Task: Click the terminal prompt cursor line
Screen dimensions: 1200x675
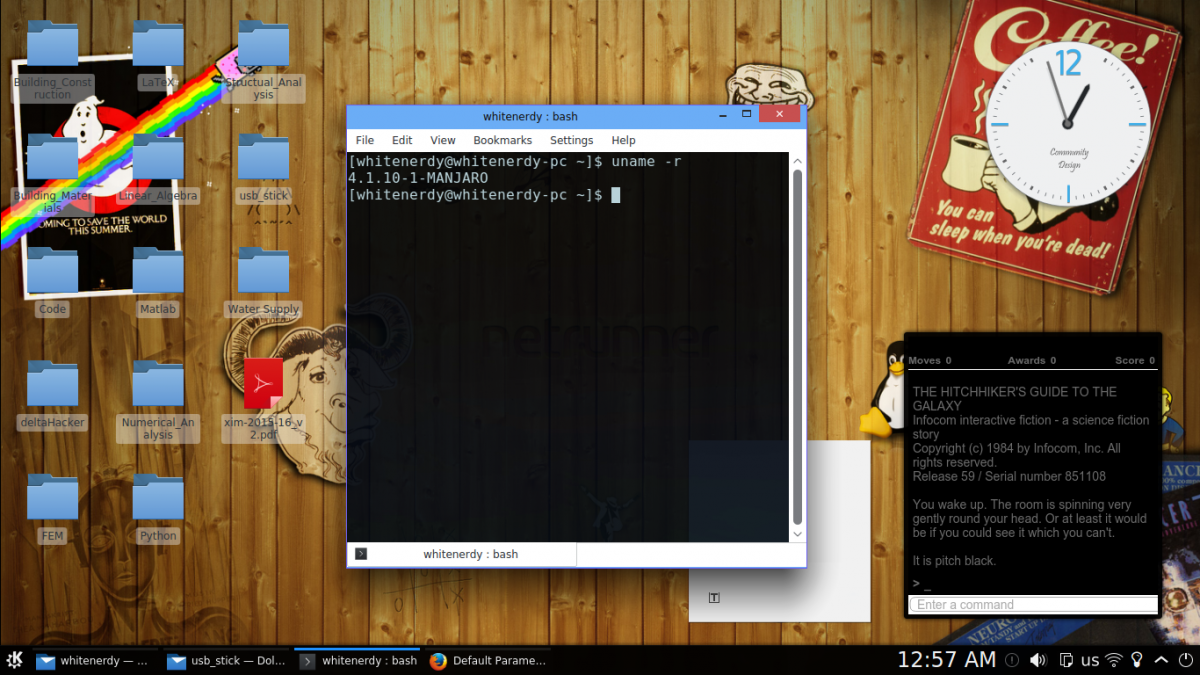Action: click(x=484, y=195)
